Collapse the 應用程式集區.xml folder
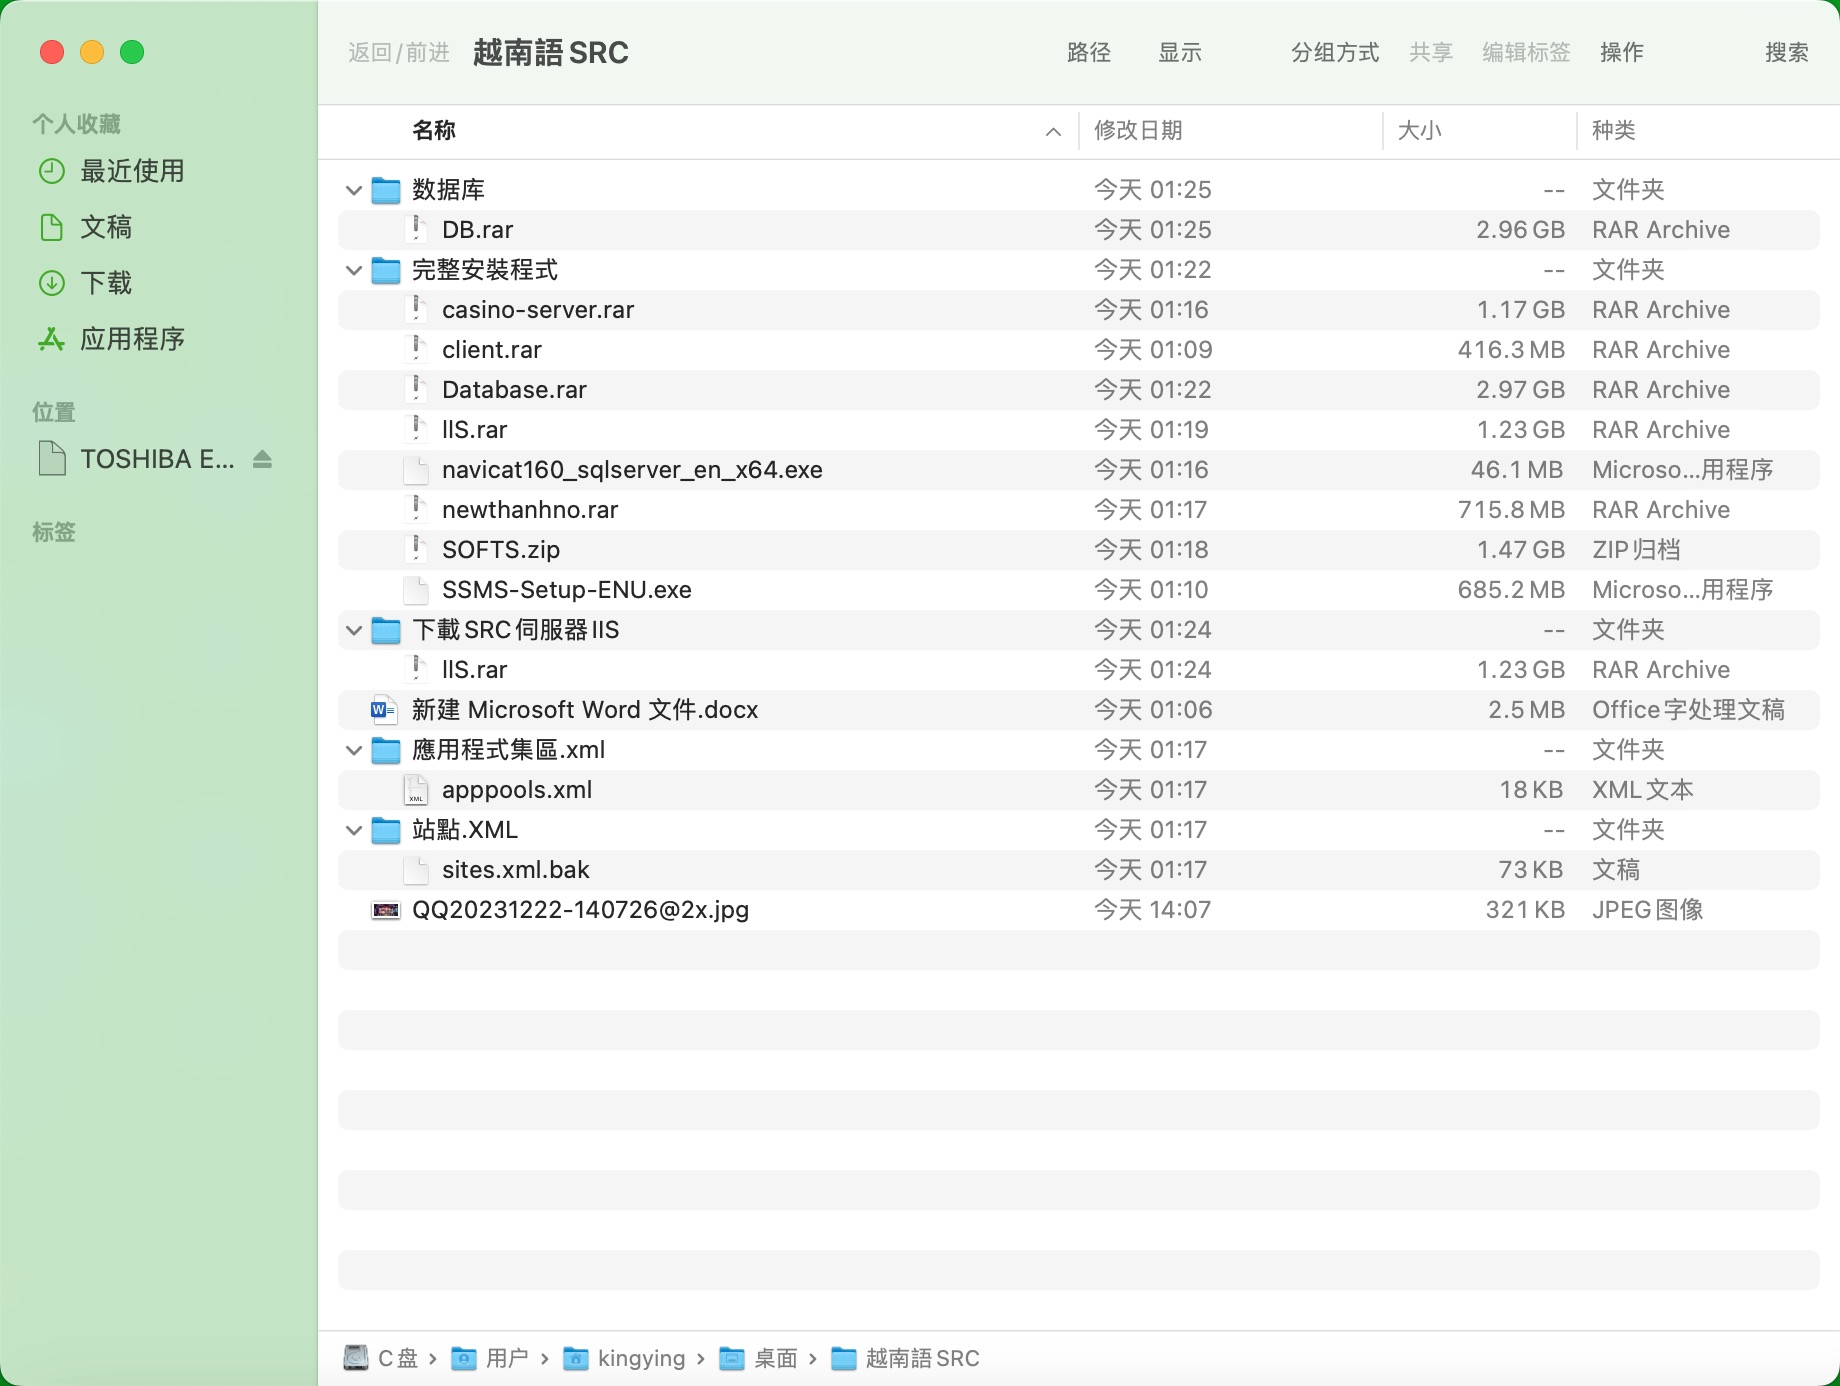The height and width of the screenshot is (1386, 1840). [354, 750]
